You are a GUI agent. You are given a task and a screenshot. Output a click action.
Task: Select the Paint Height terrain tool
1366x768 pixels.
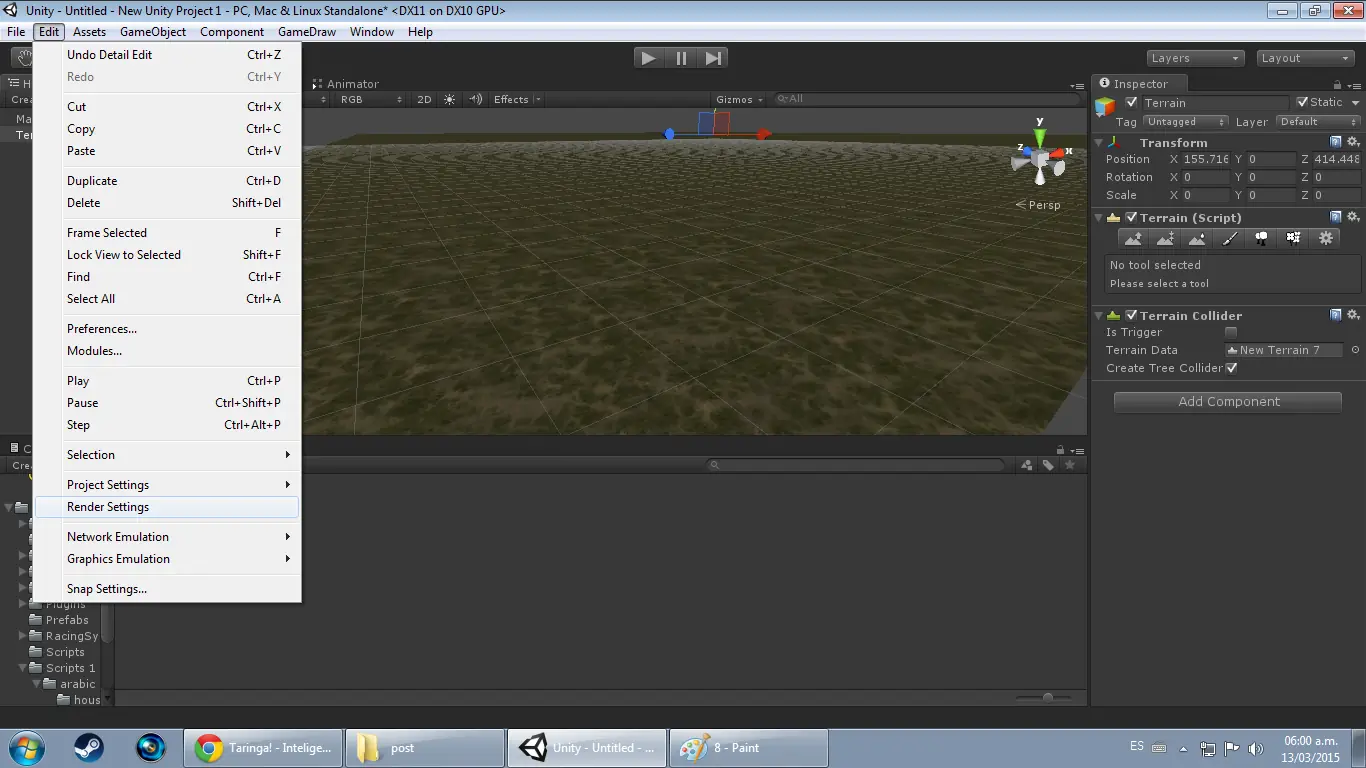tap(1165, 238)
